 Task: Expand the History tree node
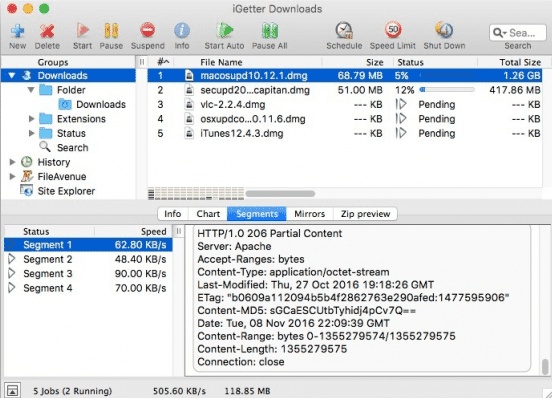[x=12, y=162]
